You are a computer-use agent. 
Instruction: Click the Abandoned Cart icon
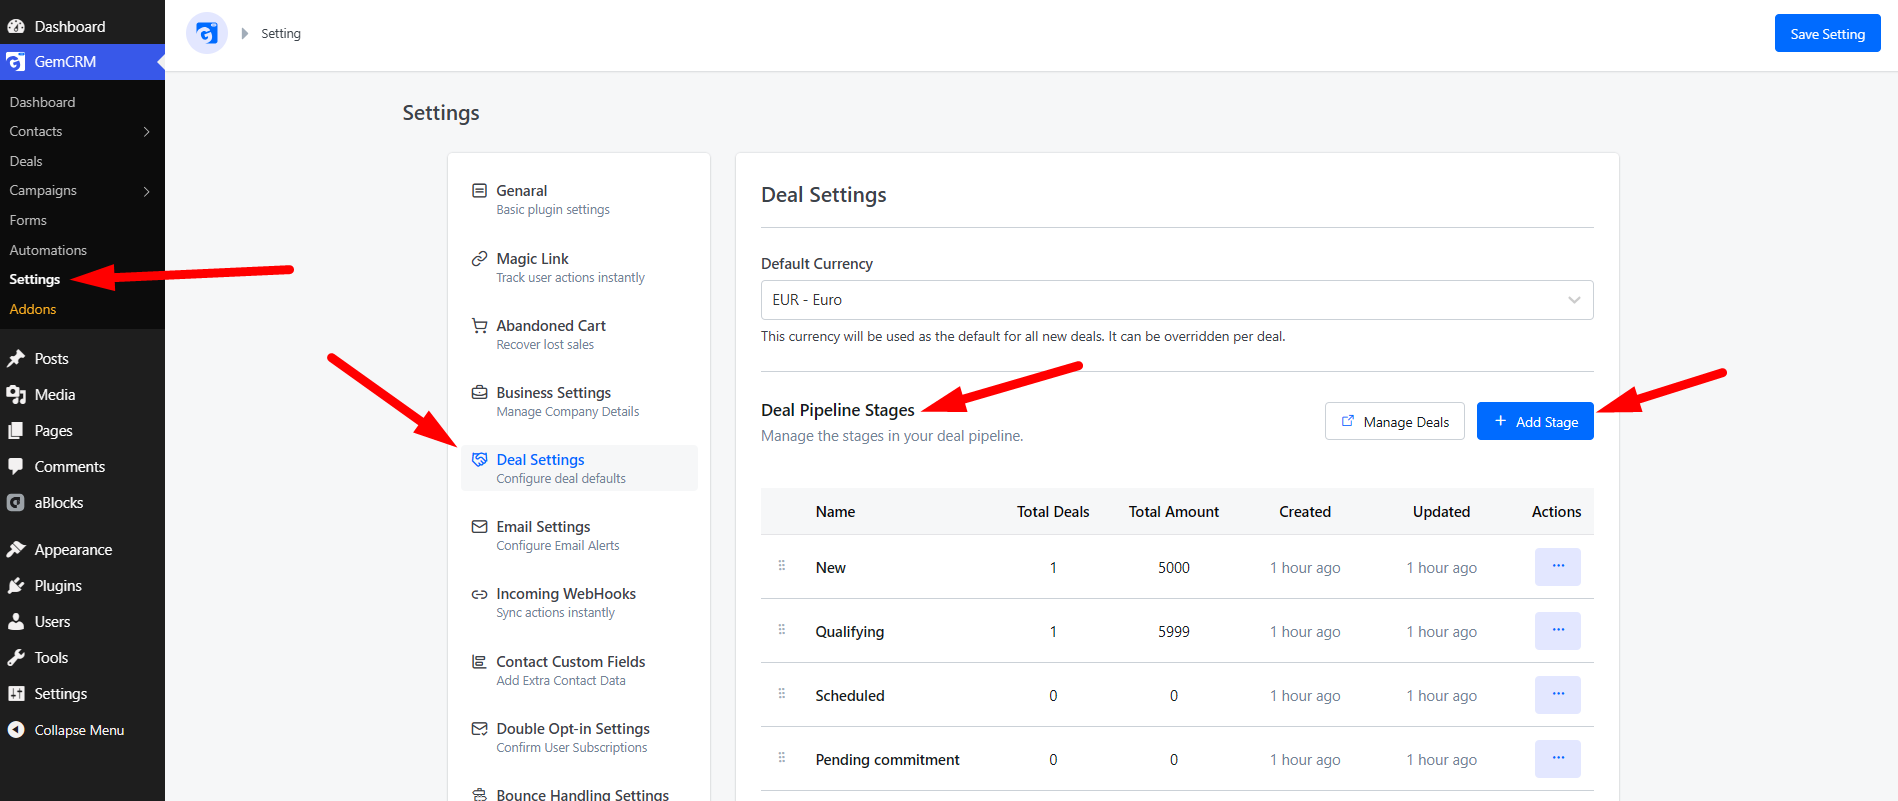point(479,326)
